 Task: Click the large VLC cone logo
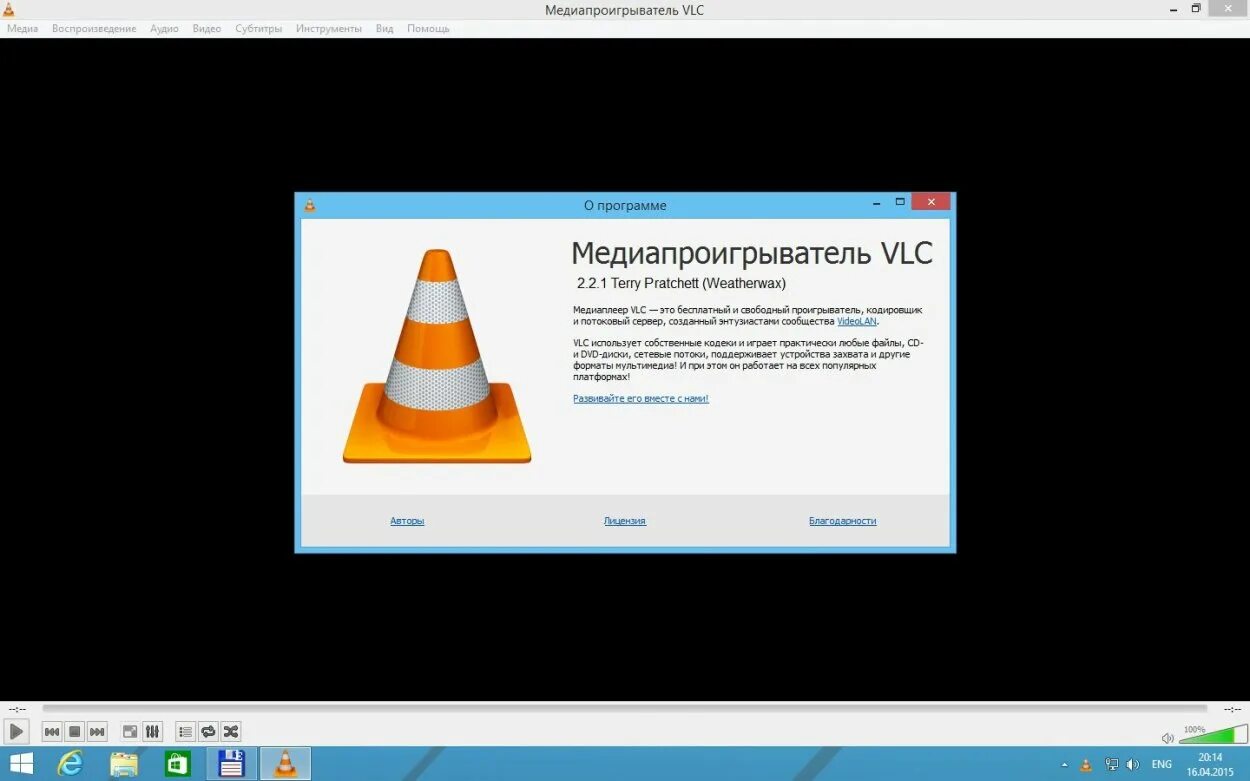[437, 357]
